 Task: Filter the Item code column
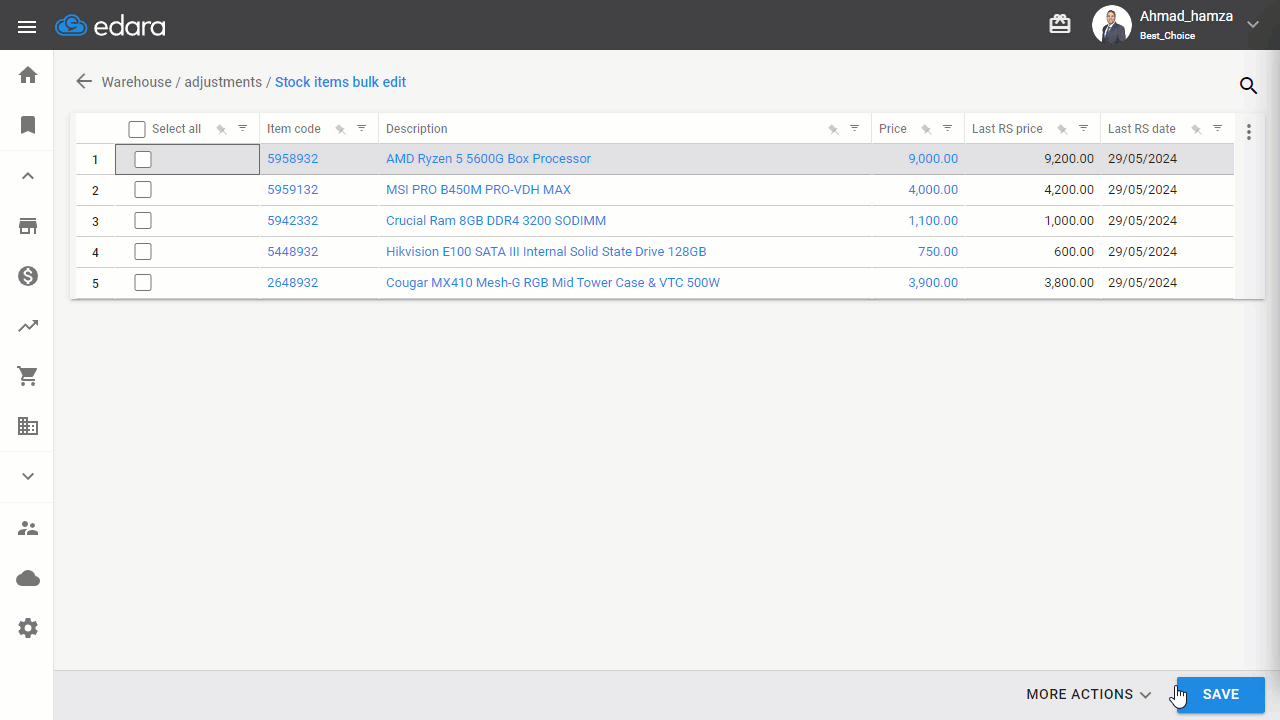click(x=362, y=128)
